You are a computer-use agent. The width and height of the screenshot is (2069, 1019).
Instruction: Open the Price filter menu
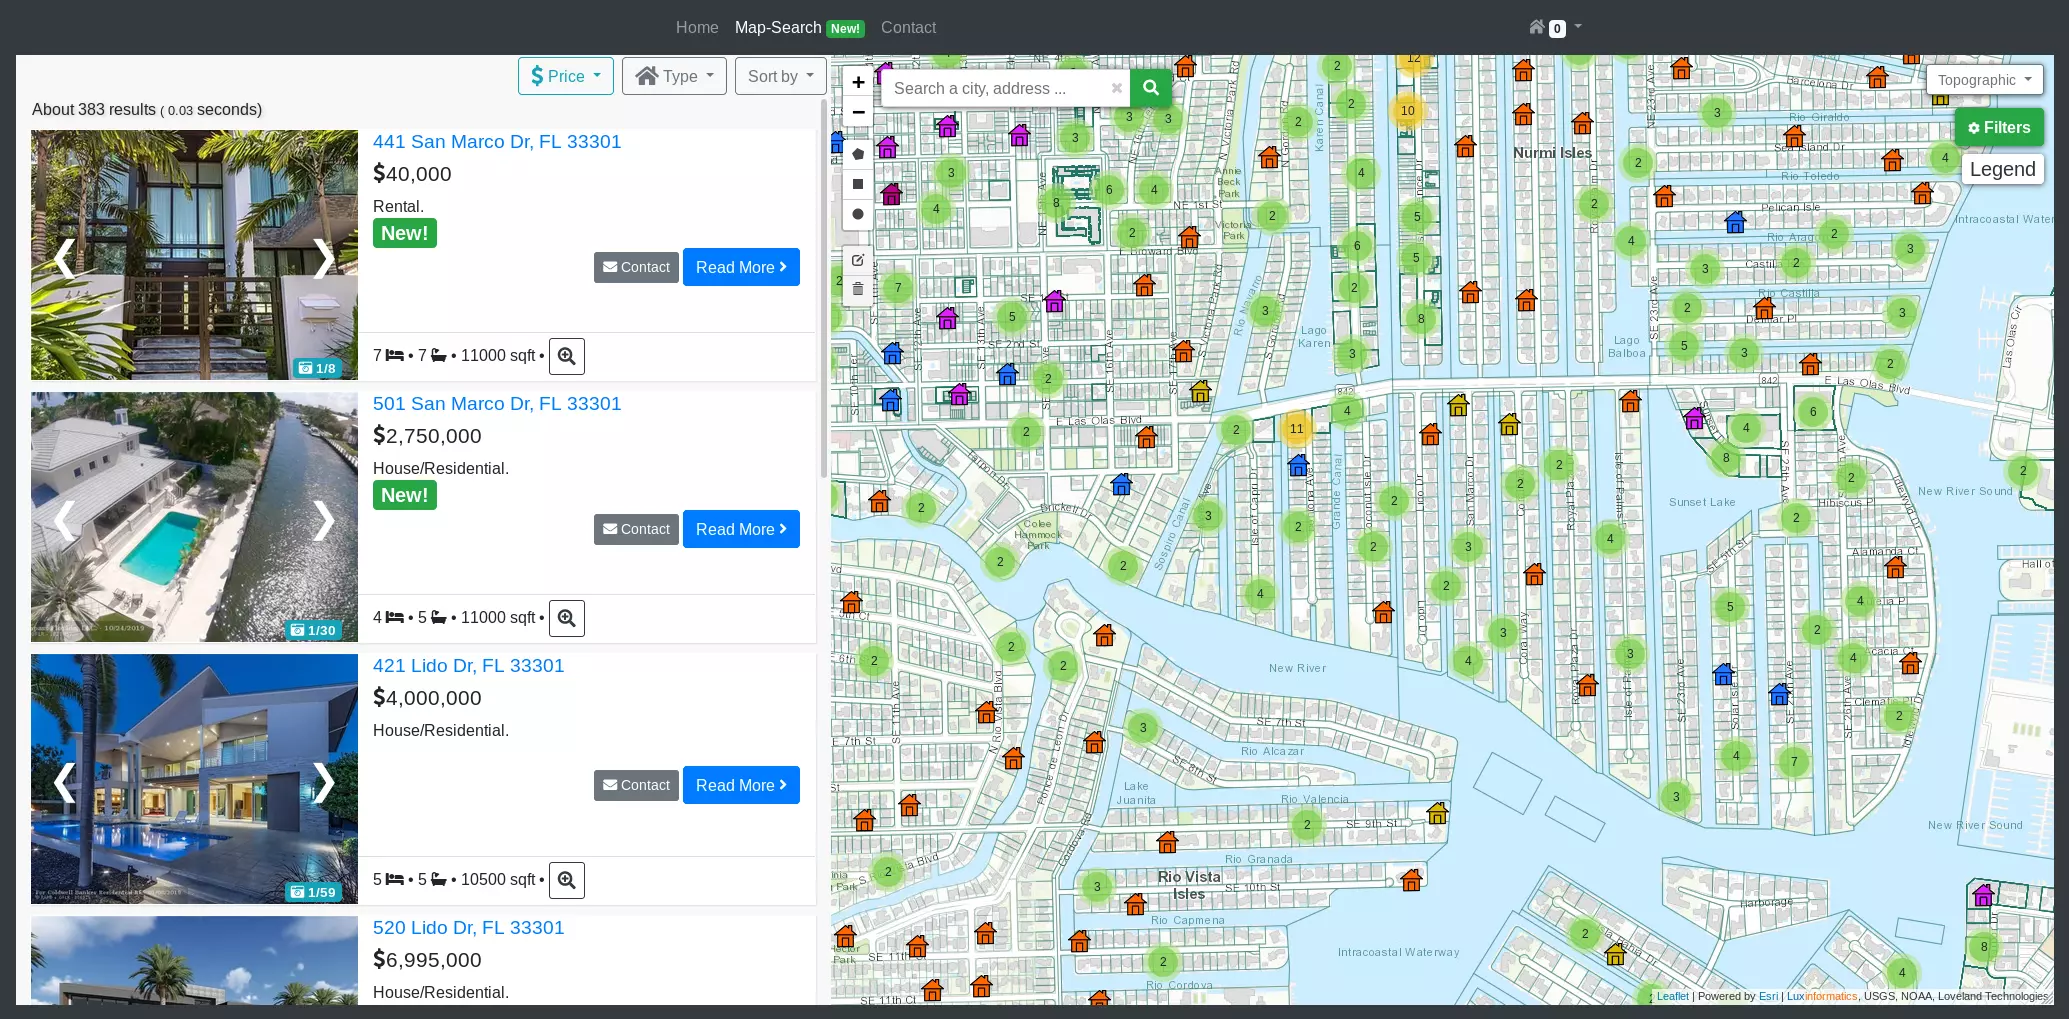tap(565, 76)
